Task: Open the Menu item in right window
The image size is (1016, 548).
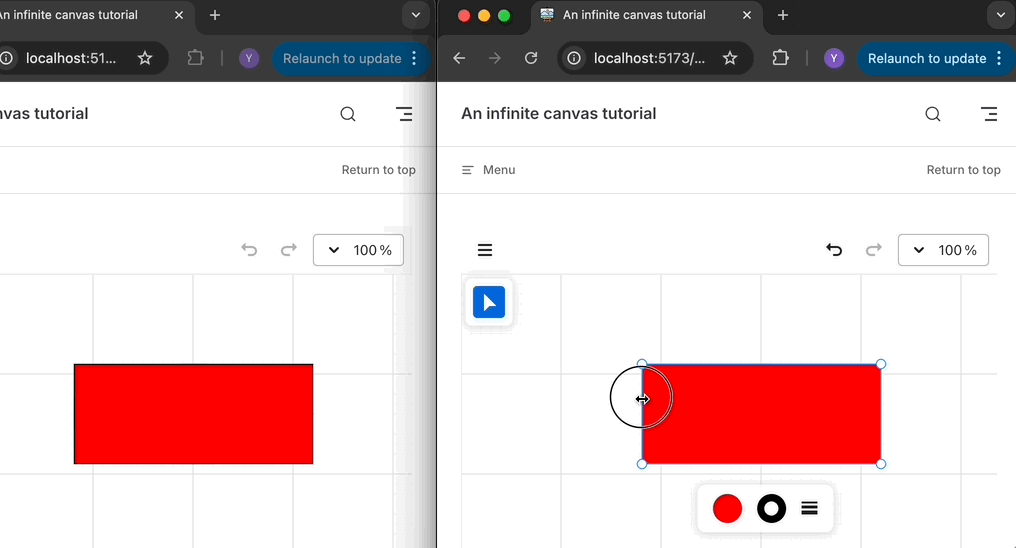Action: pyautogui.click(x=488, y=170)
